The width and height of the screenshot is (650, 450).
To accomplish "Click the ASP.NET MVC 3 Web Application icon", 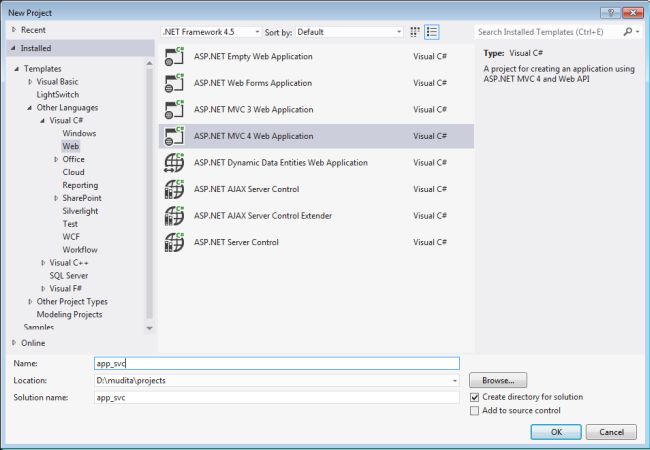I will 174,109.
